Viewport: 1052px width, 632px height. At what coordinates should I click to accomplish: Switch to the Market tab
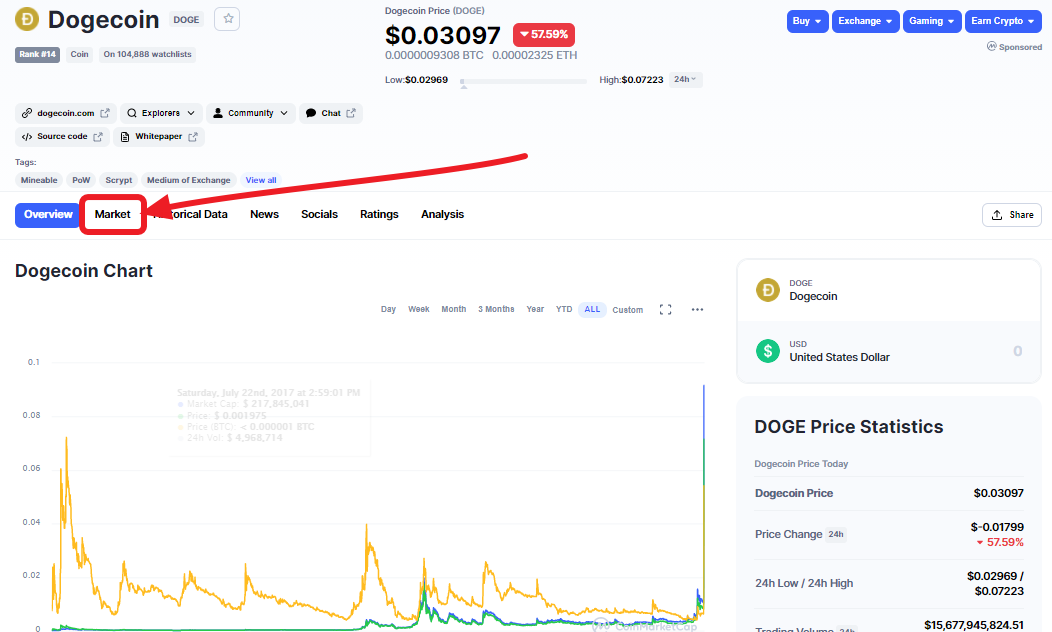coord(113,215)
